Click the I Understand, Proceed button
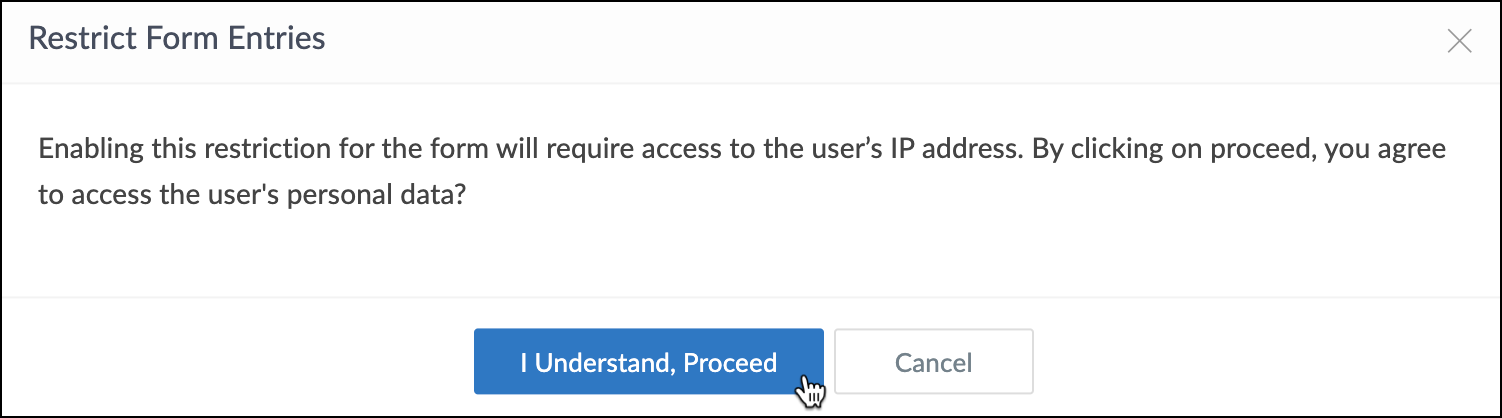The height and width of the screenshot is (418, 1502). [648, 362]
